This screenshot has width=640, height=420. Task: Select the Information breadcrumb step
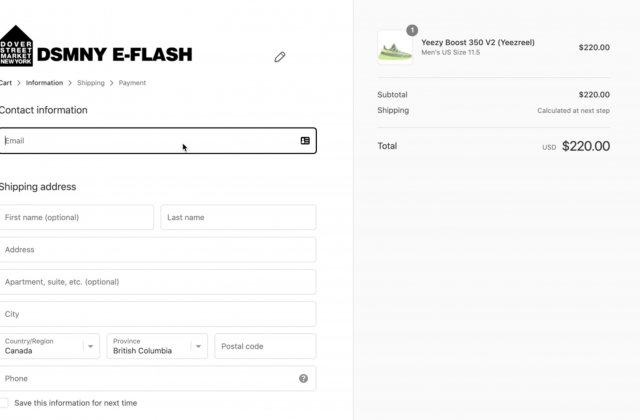(44, 83)
